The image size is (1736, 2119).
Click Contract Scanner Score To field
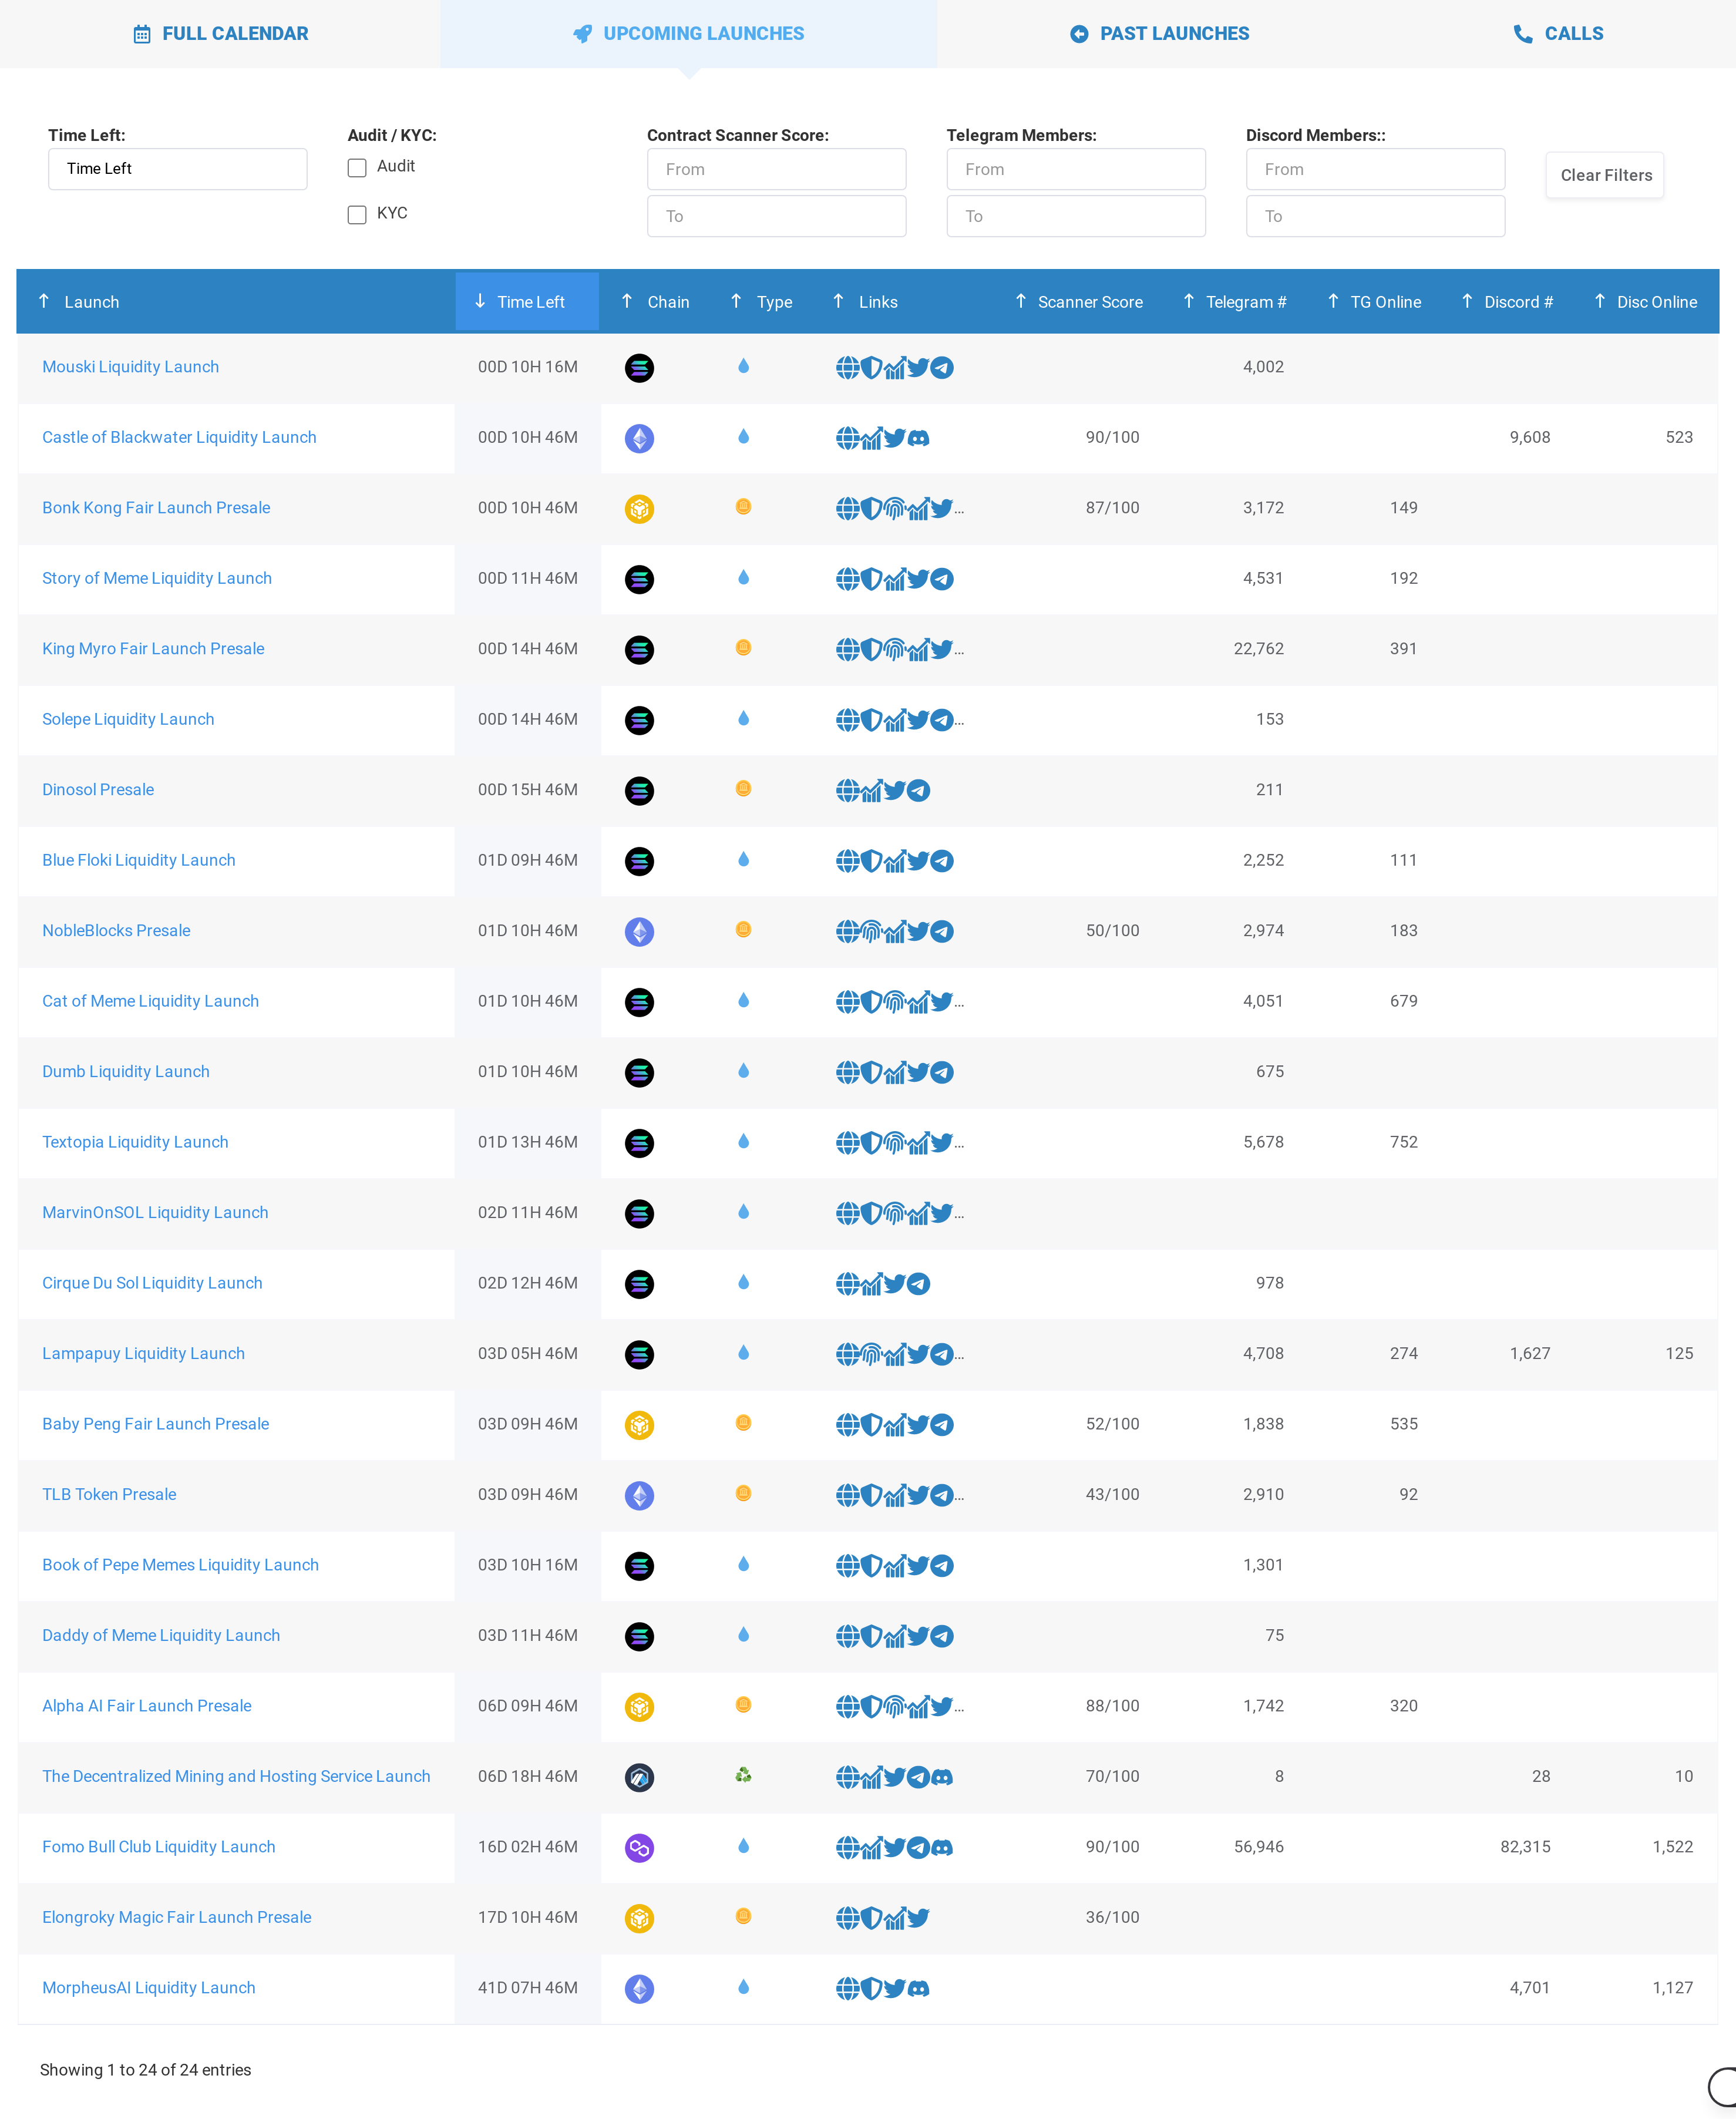[x=776, y=216]
